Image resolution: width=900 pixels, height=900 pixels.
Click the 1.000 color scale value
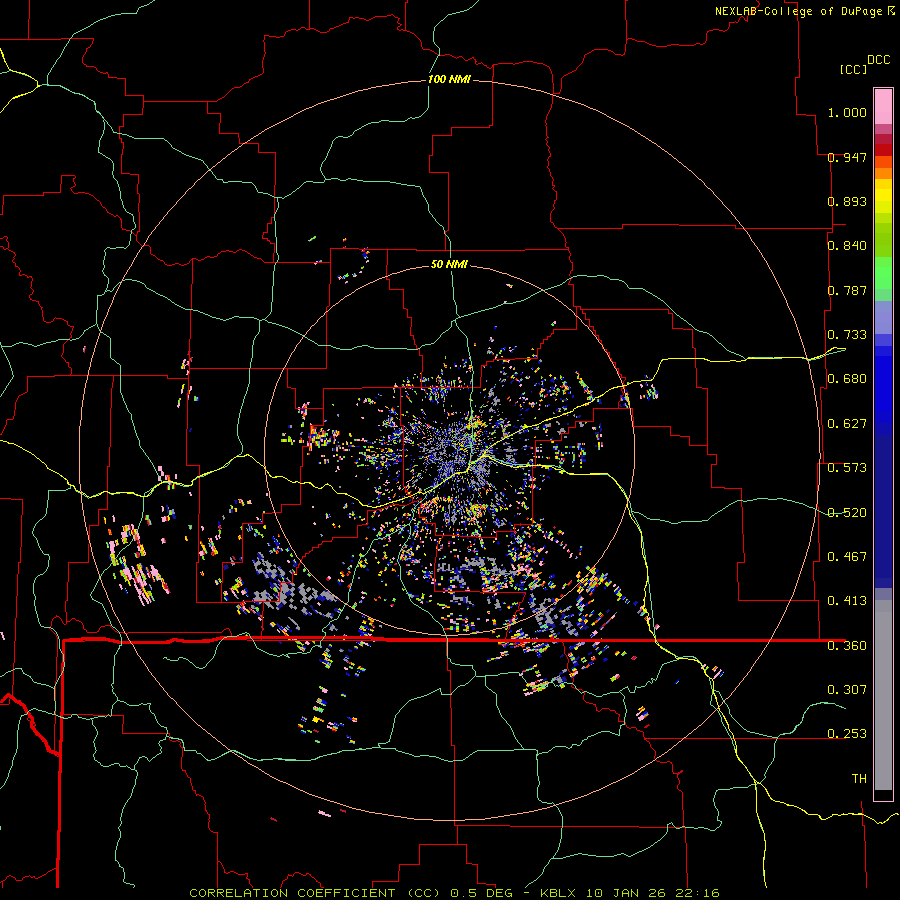click(x=847, y=112)
